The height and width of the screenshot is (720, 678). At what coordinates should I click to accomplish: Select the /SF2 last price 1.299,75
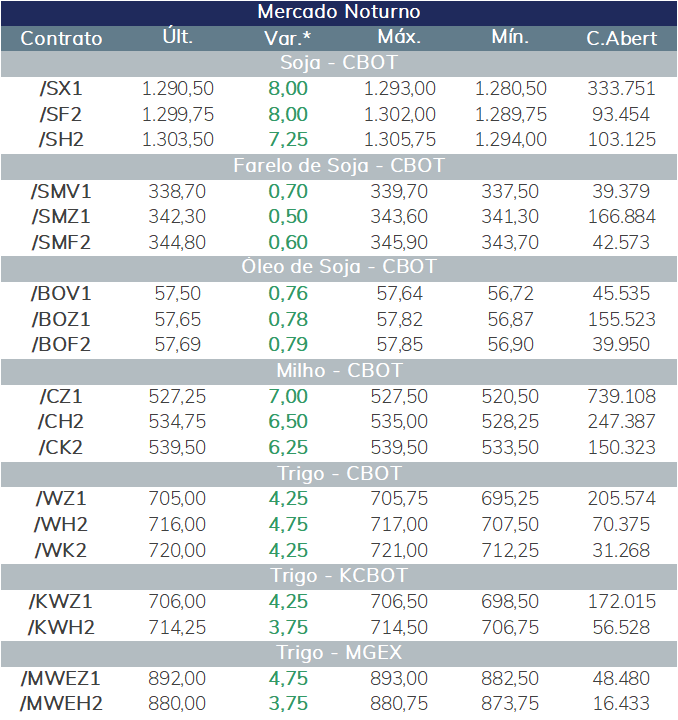(x=178, y=114)
